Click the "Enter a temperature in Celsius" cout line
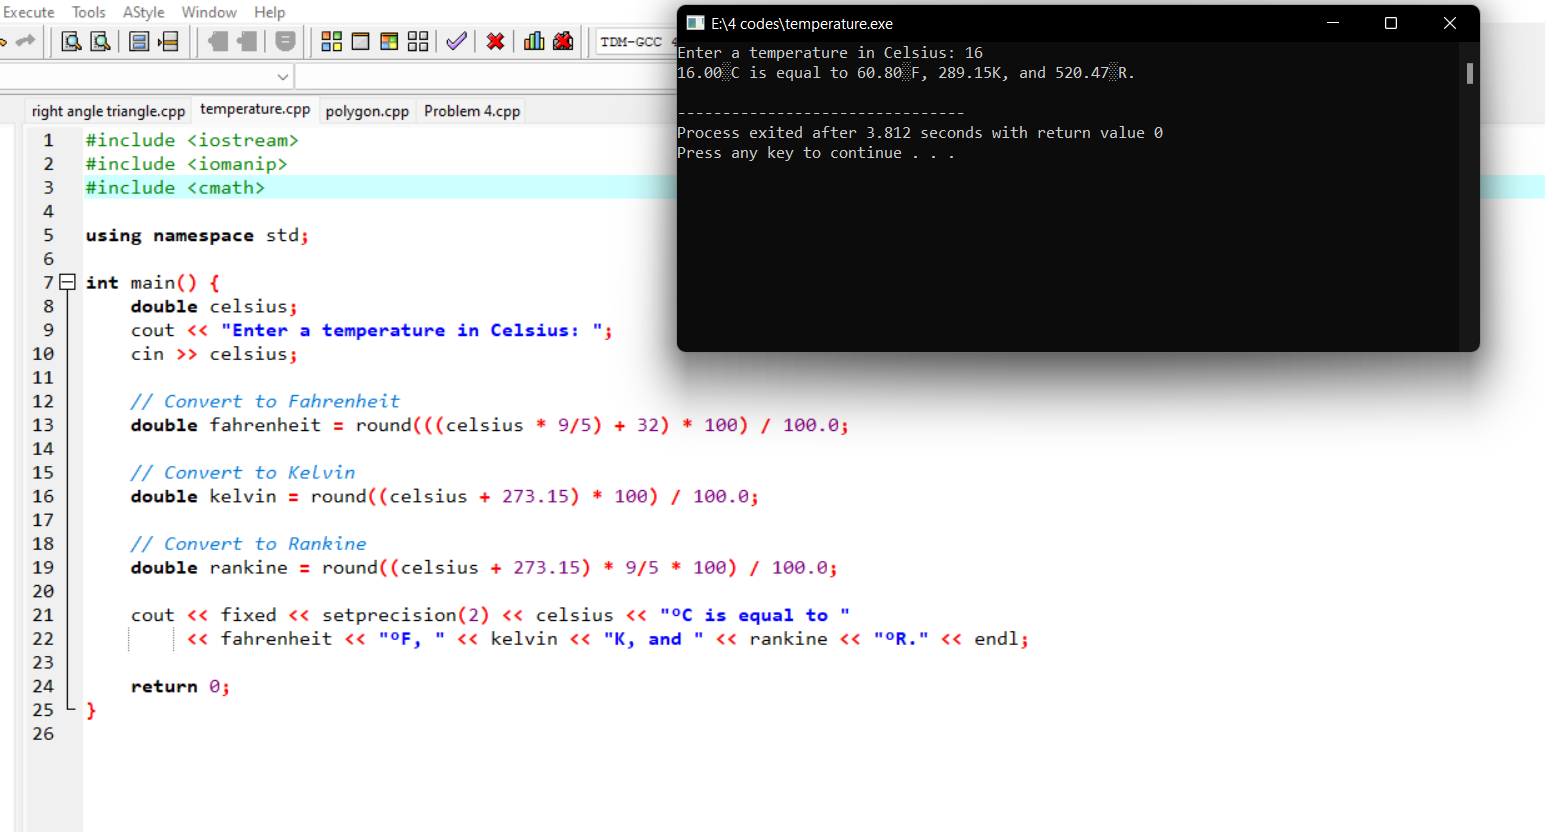This screenshot has height=832, width=1545. coord(371,330)
